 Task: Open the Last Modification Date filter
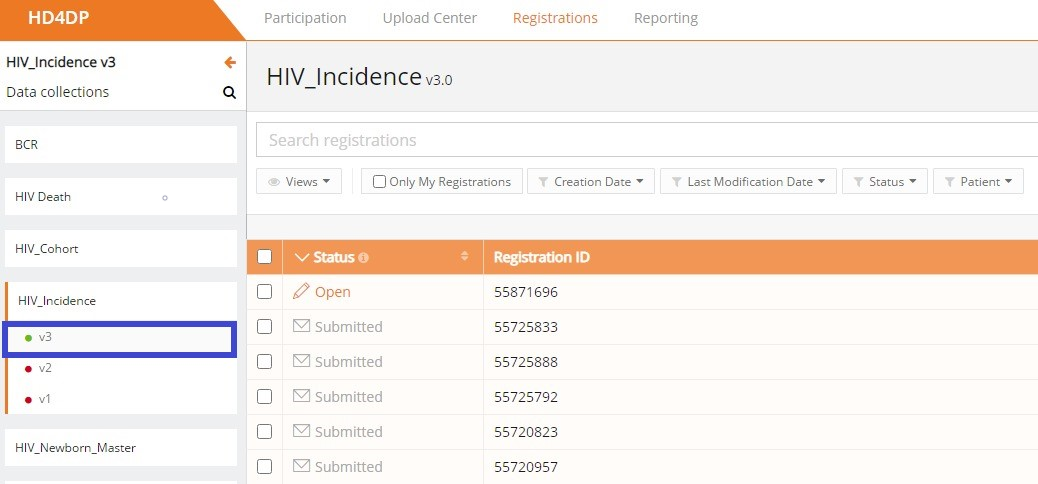point(749,182)
